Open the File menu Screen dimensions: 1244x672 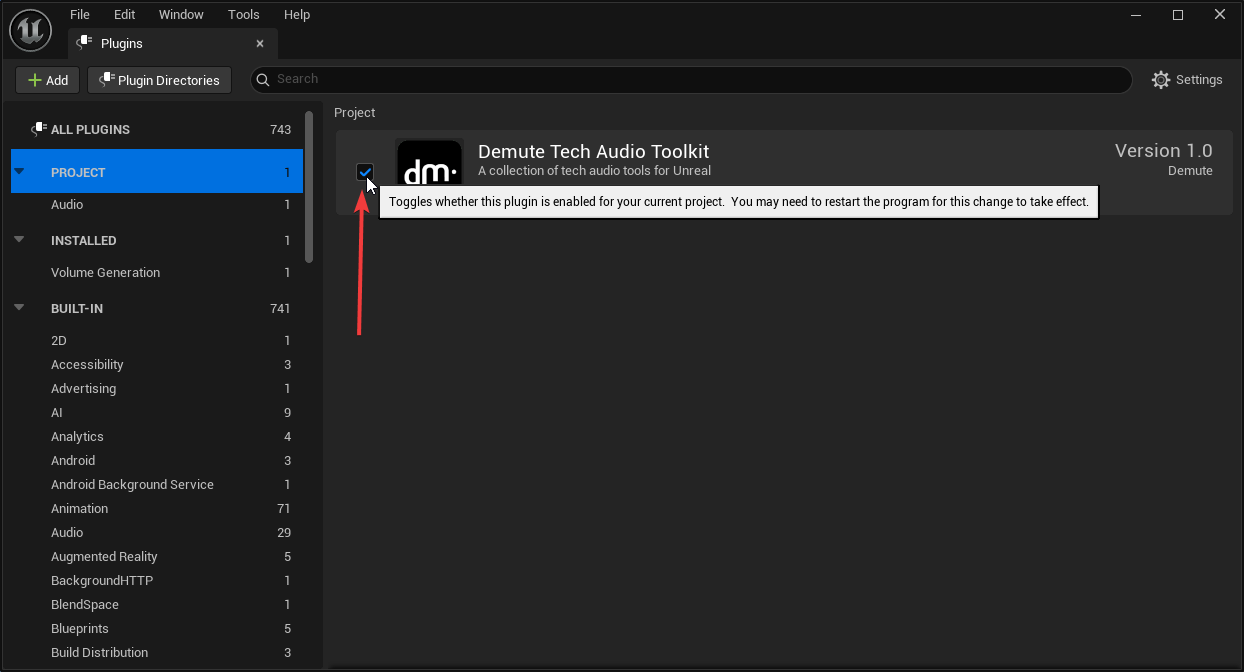(80, 15)
